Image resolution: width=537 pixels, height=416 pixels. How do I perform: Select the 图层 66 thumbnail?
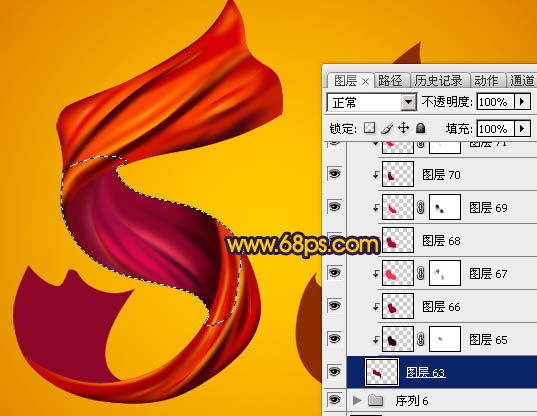(398, 306)
